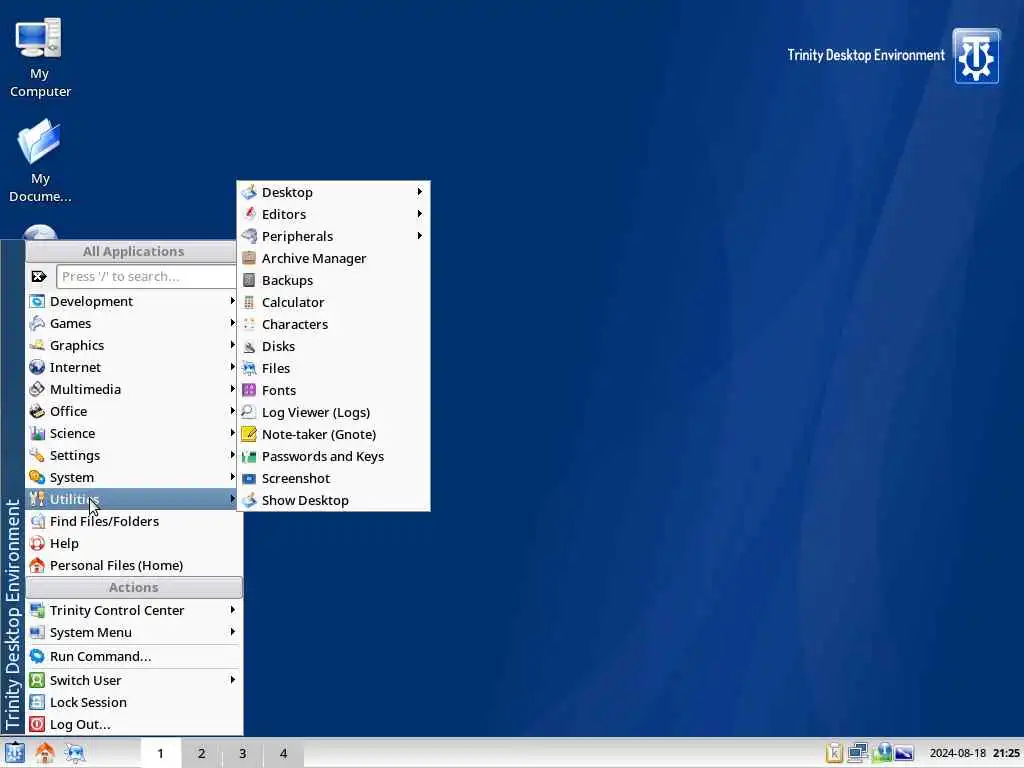The width and height of the screenshot is (1024, 768).
Task: Click the clear search icon beside search field
Action: coord(39,276)
